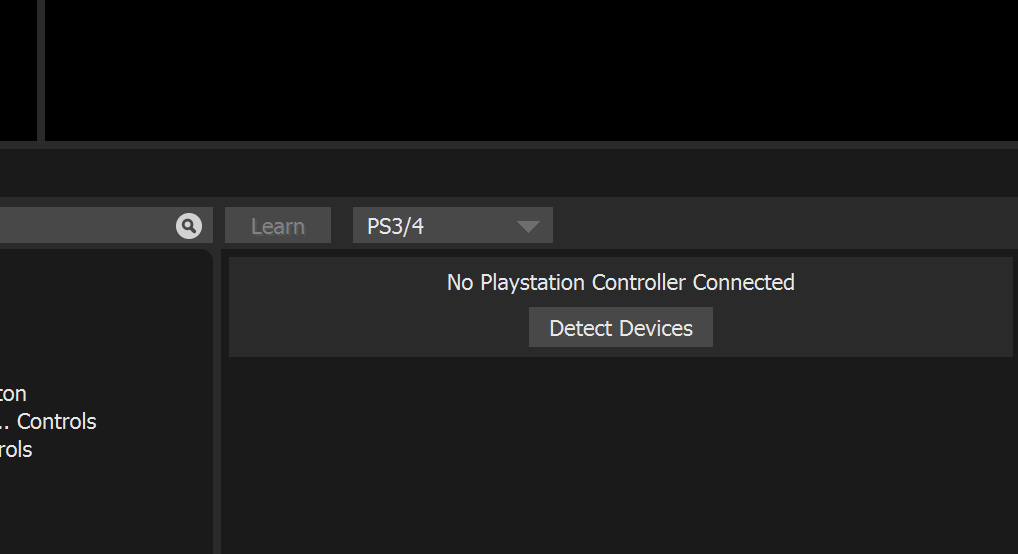Click the magnifying glass search icon
Viewport: 1018px width, 554px height.
click(188, 226)
